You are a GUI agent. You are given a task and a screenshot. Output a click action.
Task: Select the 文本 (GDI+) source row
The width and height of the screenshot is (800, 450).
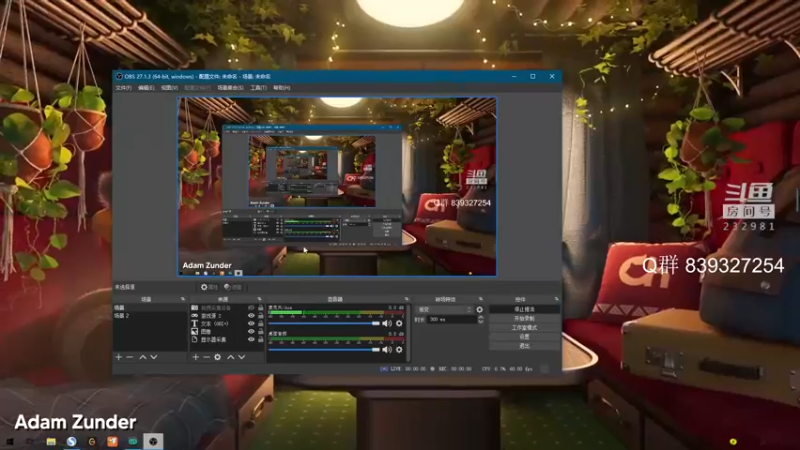[227, 323]
